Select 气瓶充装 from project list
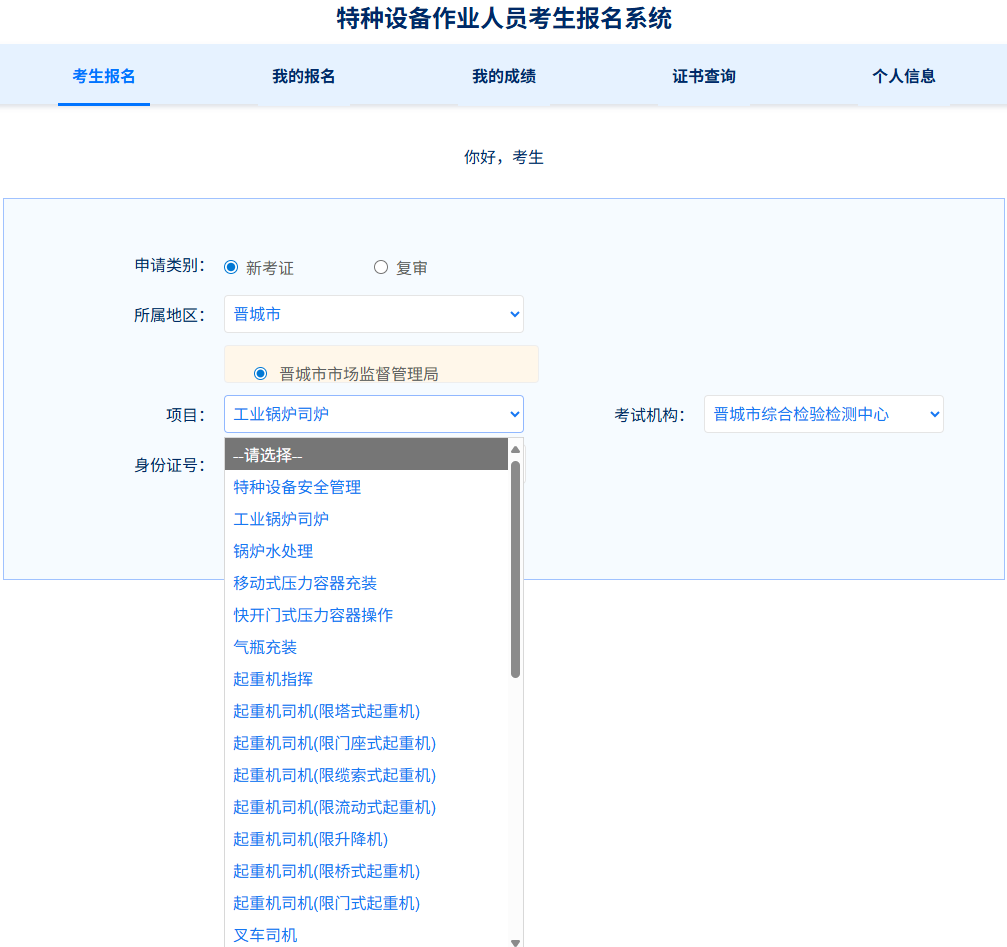The image size is (1007, 947). [x=265, y=647]
